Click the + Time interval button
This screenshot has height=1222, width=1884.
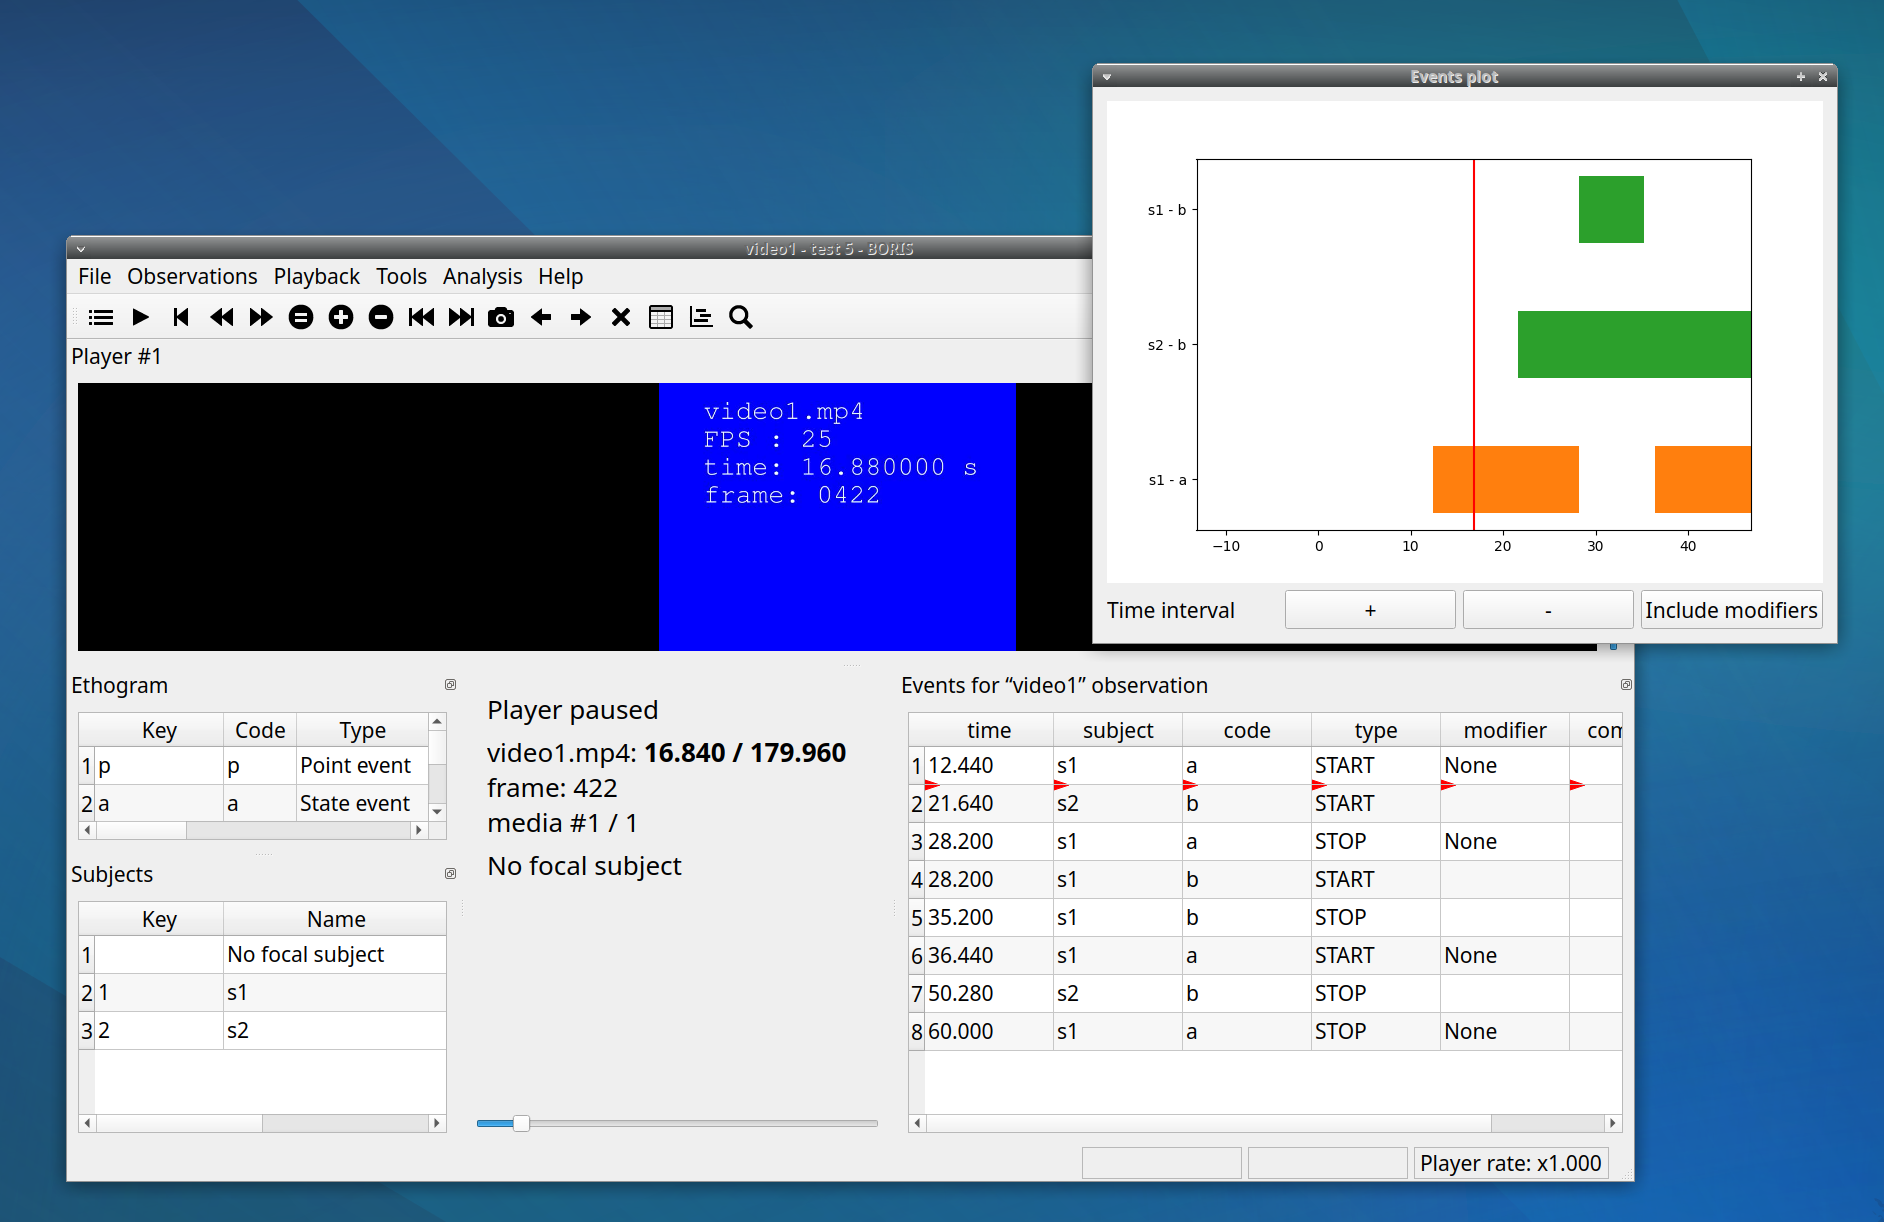coord(1370,610)
